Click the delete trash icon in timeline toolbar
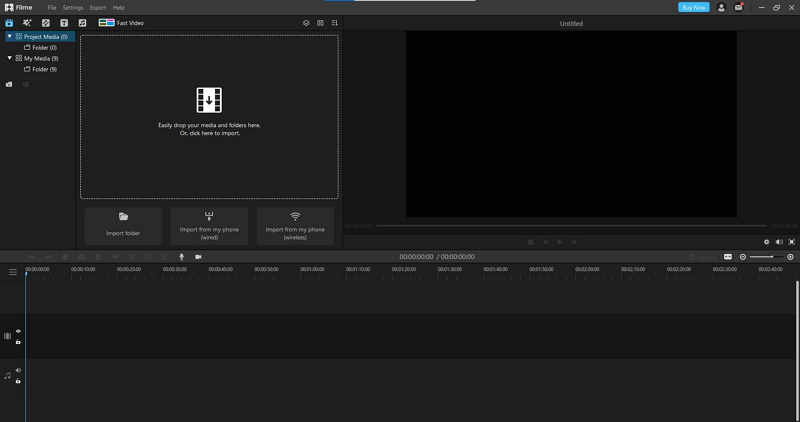 tap(98, 257)
